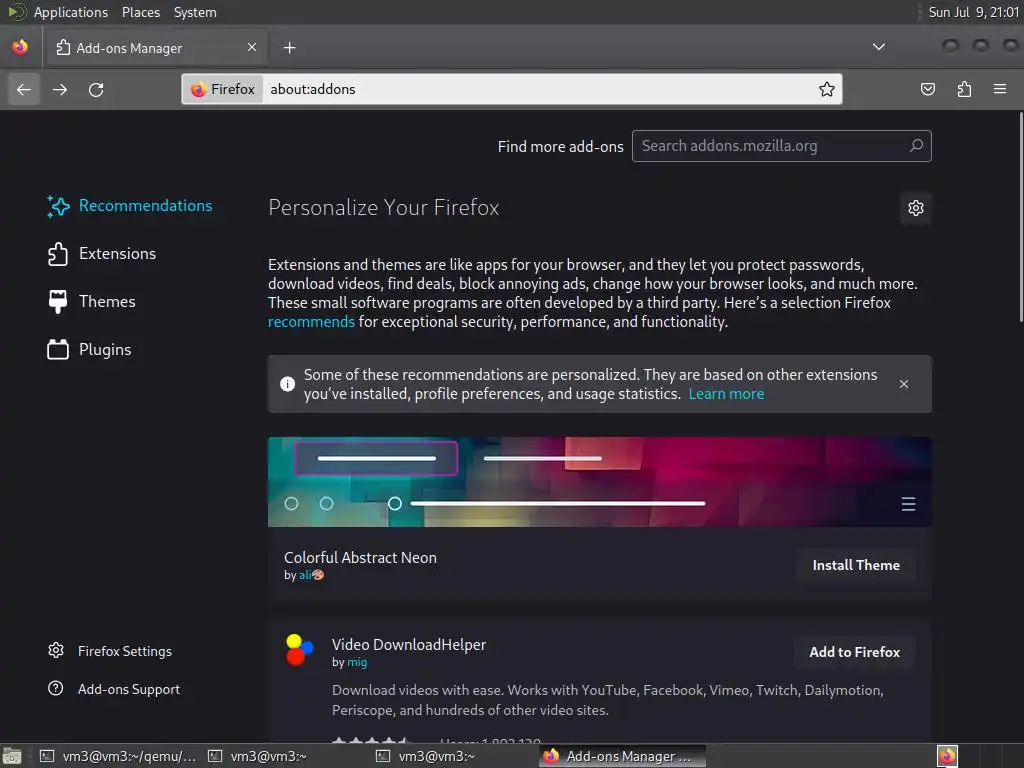
Task: Go back with the back arrow
Action: click(x=24, y=89)
